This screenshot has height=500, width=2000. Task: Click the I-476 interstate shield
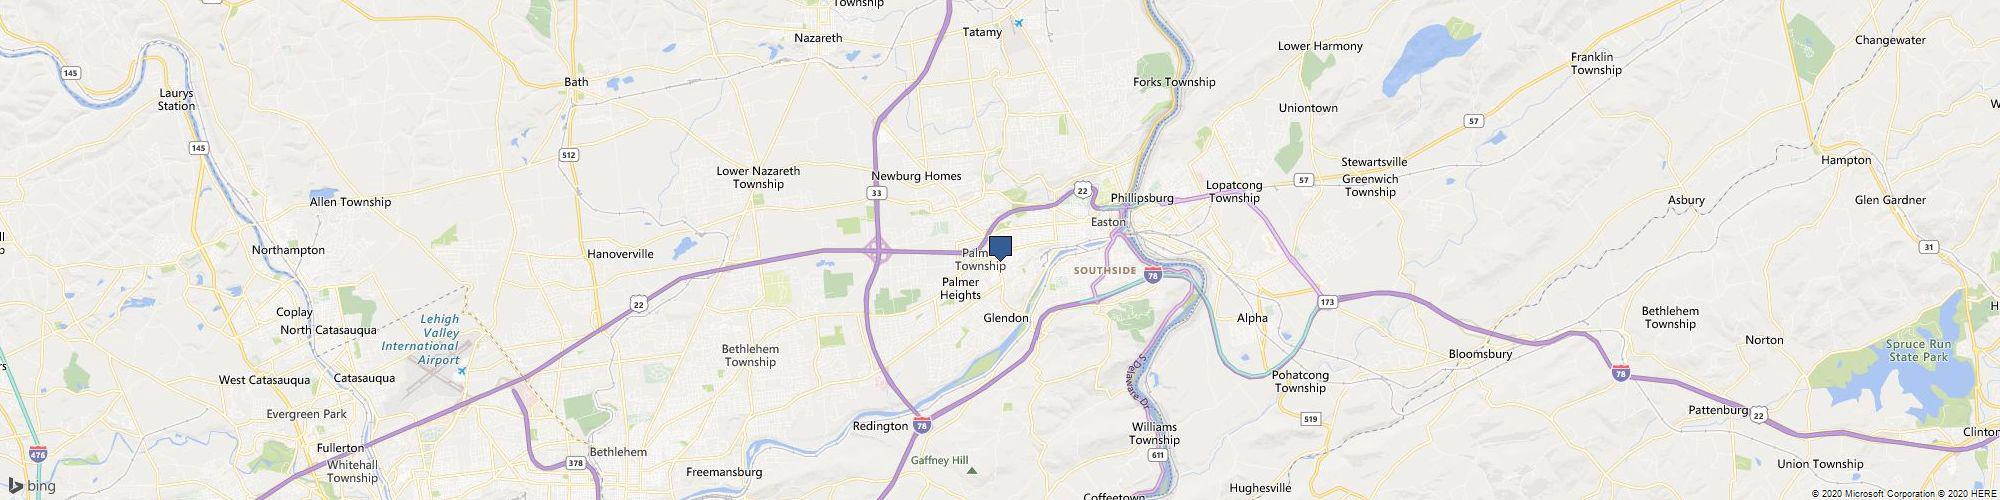(38, 453)
